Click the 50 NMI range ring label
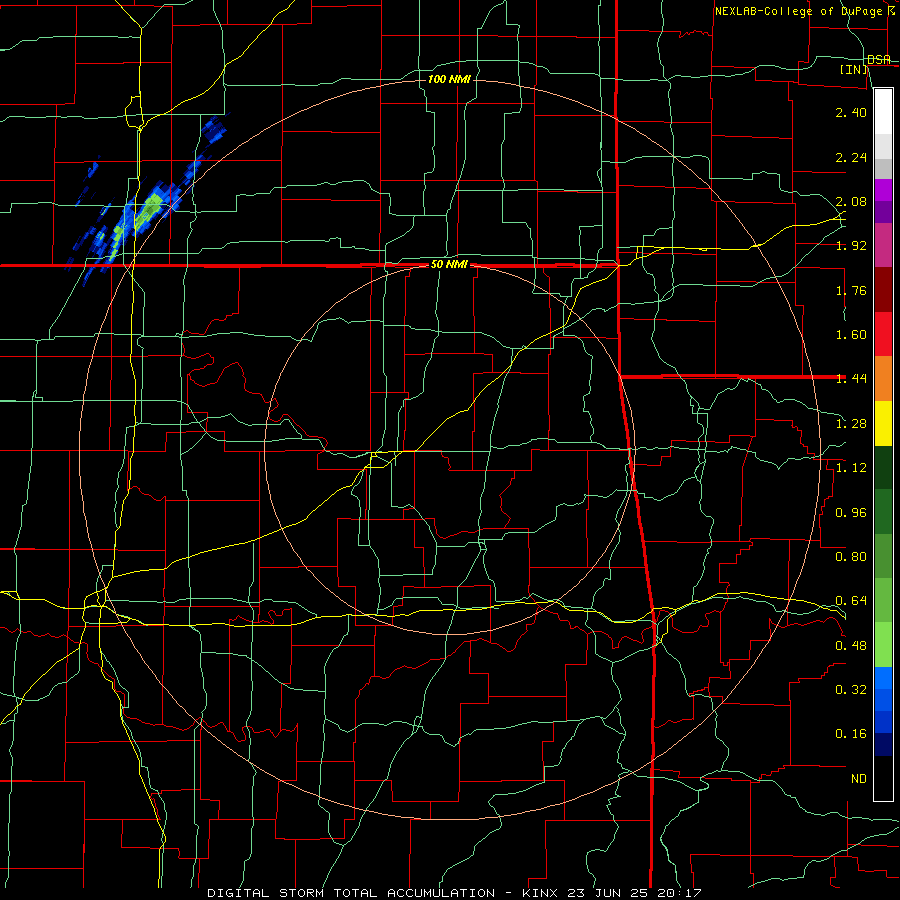 pyautogui.click(x=449, y=265)
